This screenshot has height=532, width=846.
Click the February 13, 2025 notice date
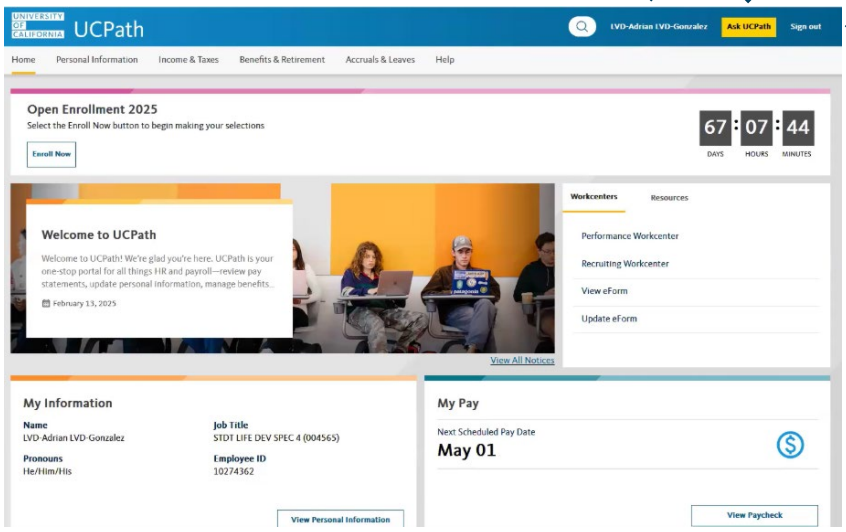pos(84,304)
